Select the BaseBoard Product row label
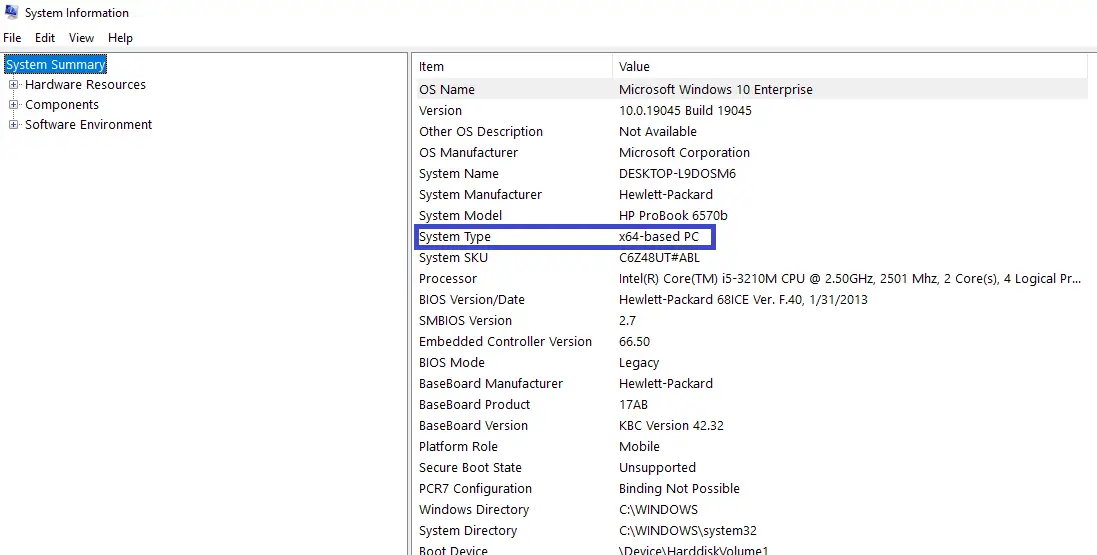The height and width of the screenshot is (555, 1097). (x=474, y=405)
